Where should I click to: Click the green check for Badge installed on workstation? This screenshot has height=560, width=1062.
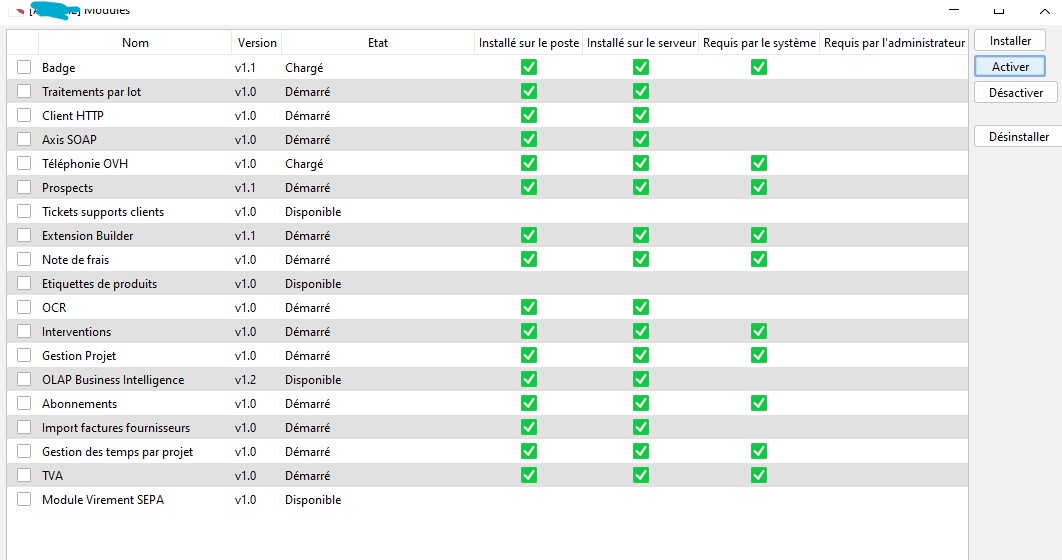529,67
